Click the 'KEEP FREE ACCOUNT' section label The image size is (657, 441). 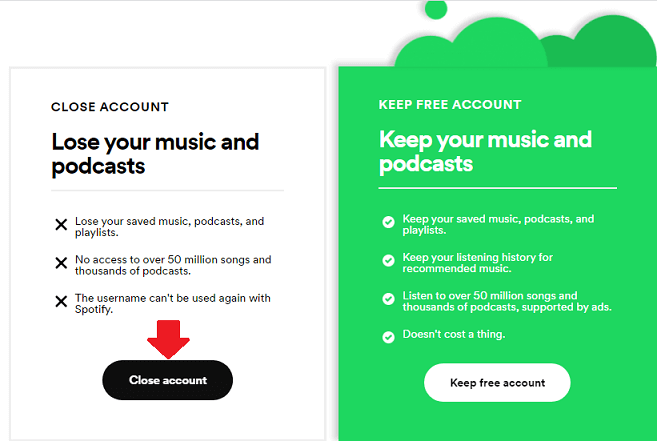[450, 104]
